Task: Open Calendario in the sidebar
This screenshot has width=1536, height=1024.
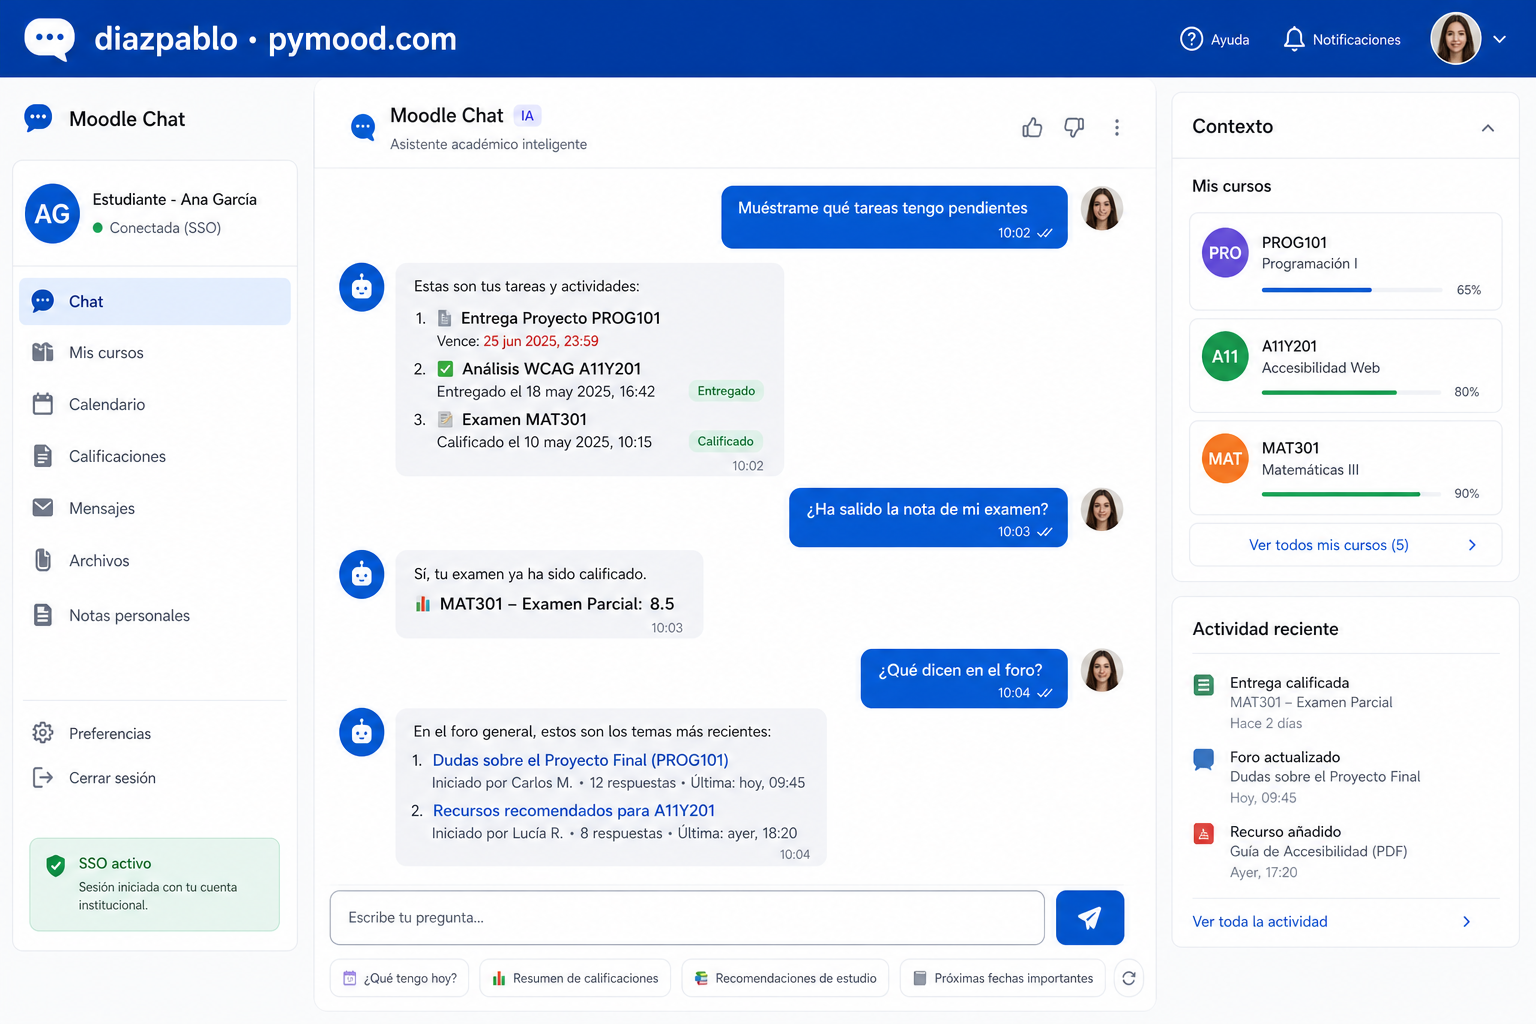Action: coord(155,404)
